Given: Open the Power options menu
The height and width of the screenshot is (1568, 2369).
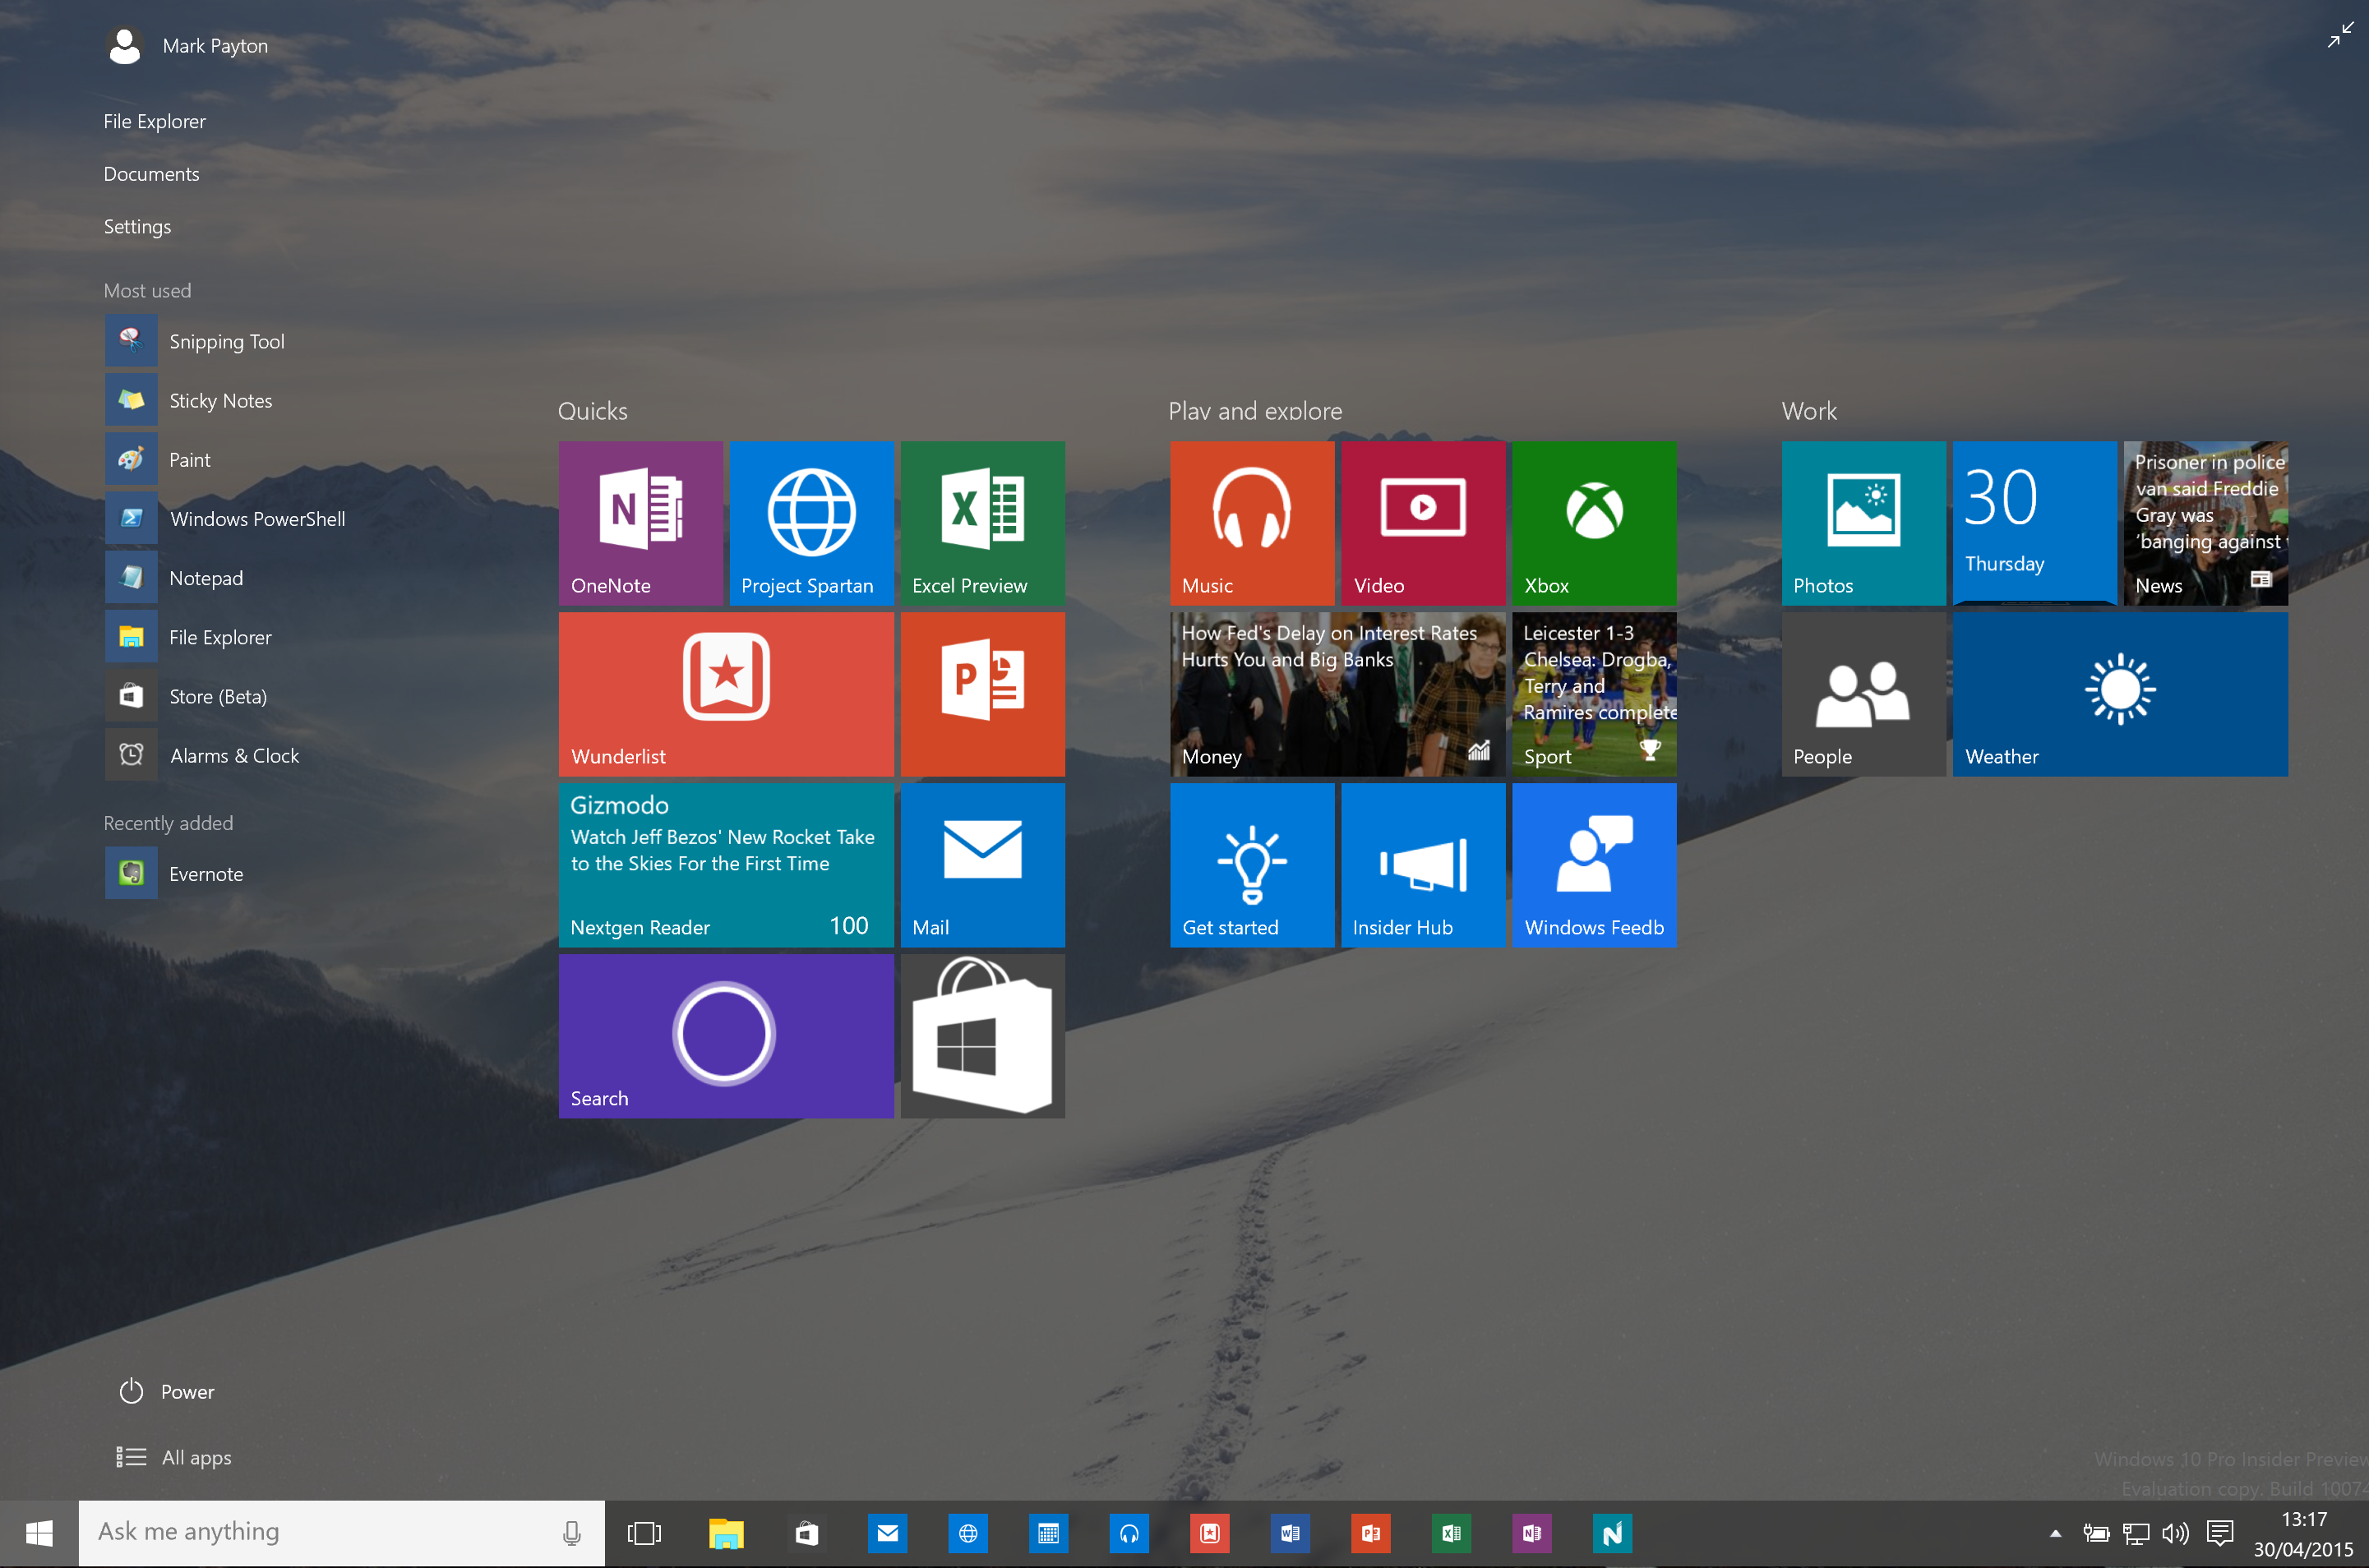Looking at the screenshot, I should tap(166, 1391).
